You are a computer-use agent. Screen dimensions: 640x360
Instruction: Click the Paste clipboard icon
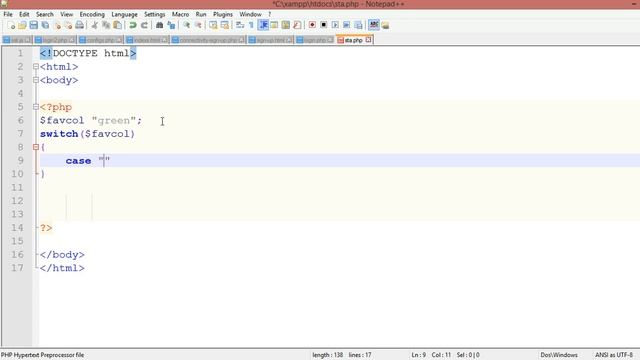point(118,25)
